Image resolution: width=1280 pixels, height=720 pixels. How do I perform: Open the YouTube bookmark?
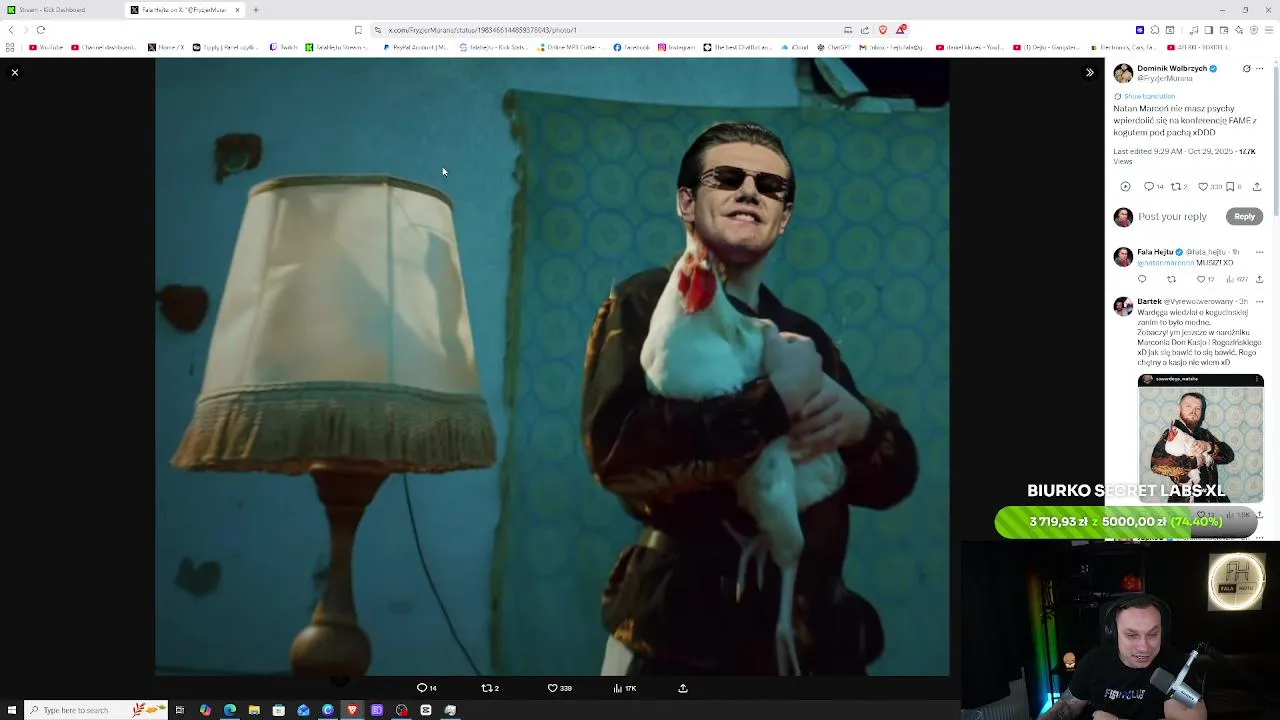46,47
